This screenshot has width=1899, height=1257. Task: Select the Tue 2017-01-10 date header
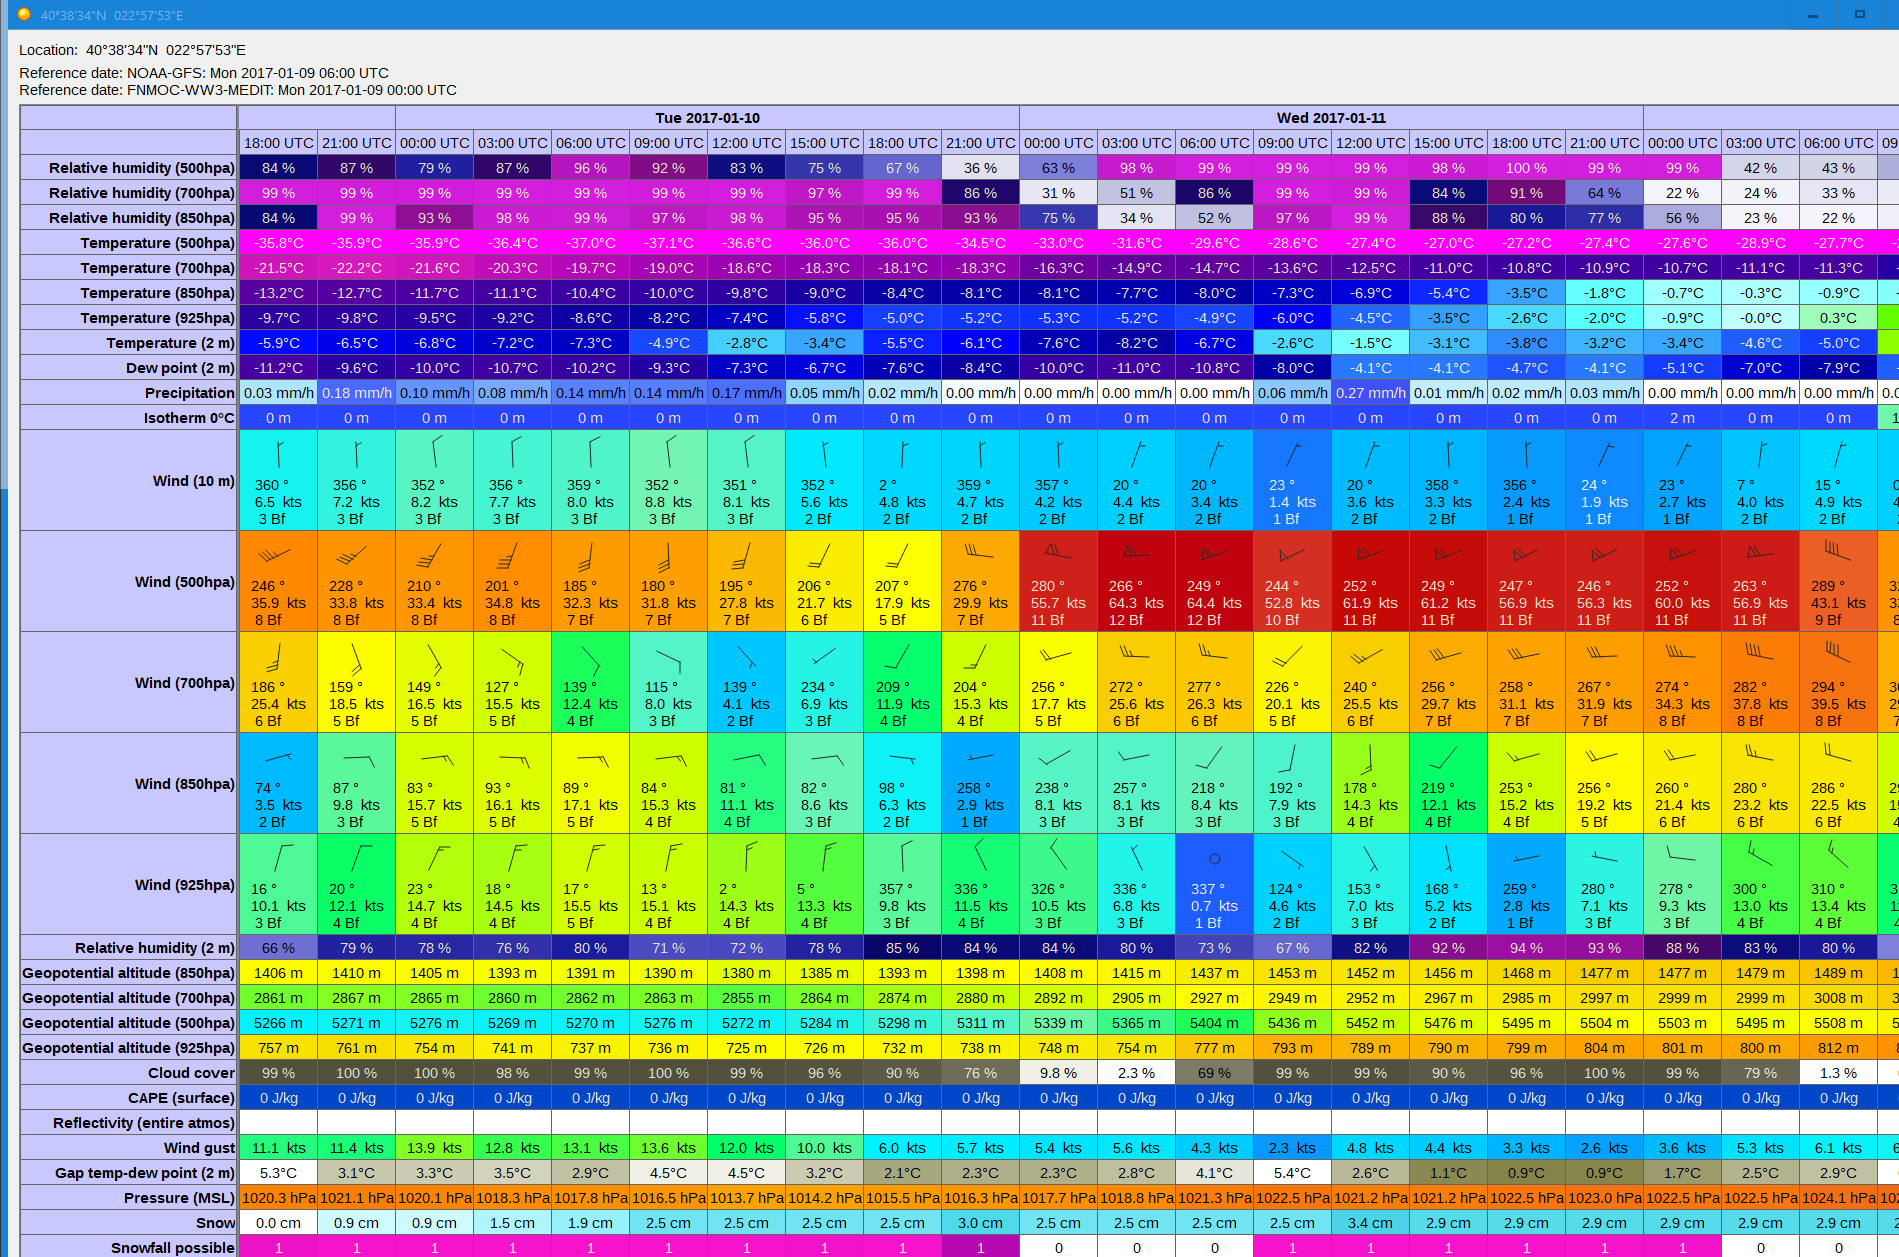[x=707, y=118]
